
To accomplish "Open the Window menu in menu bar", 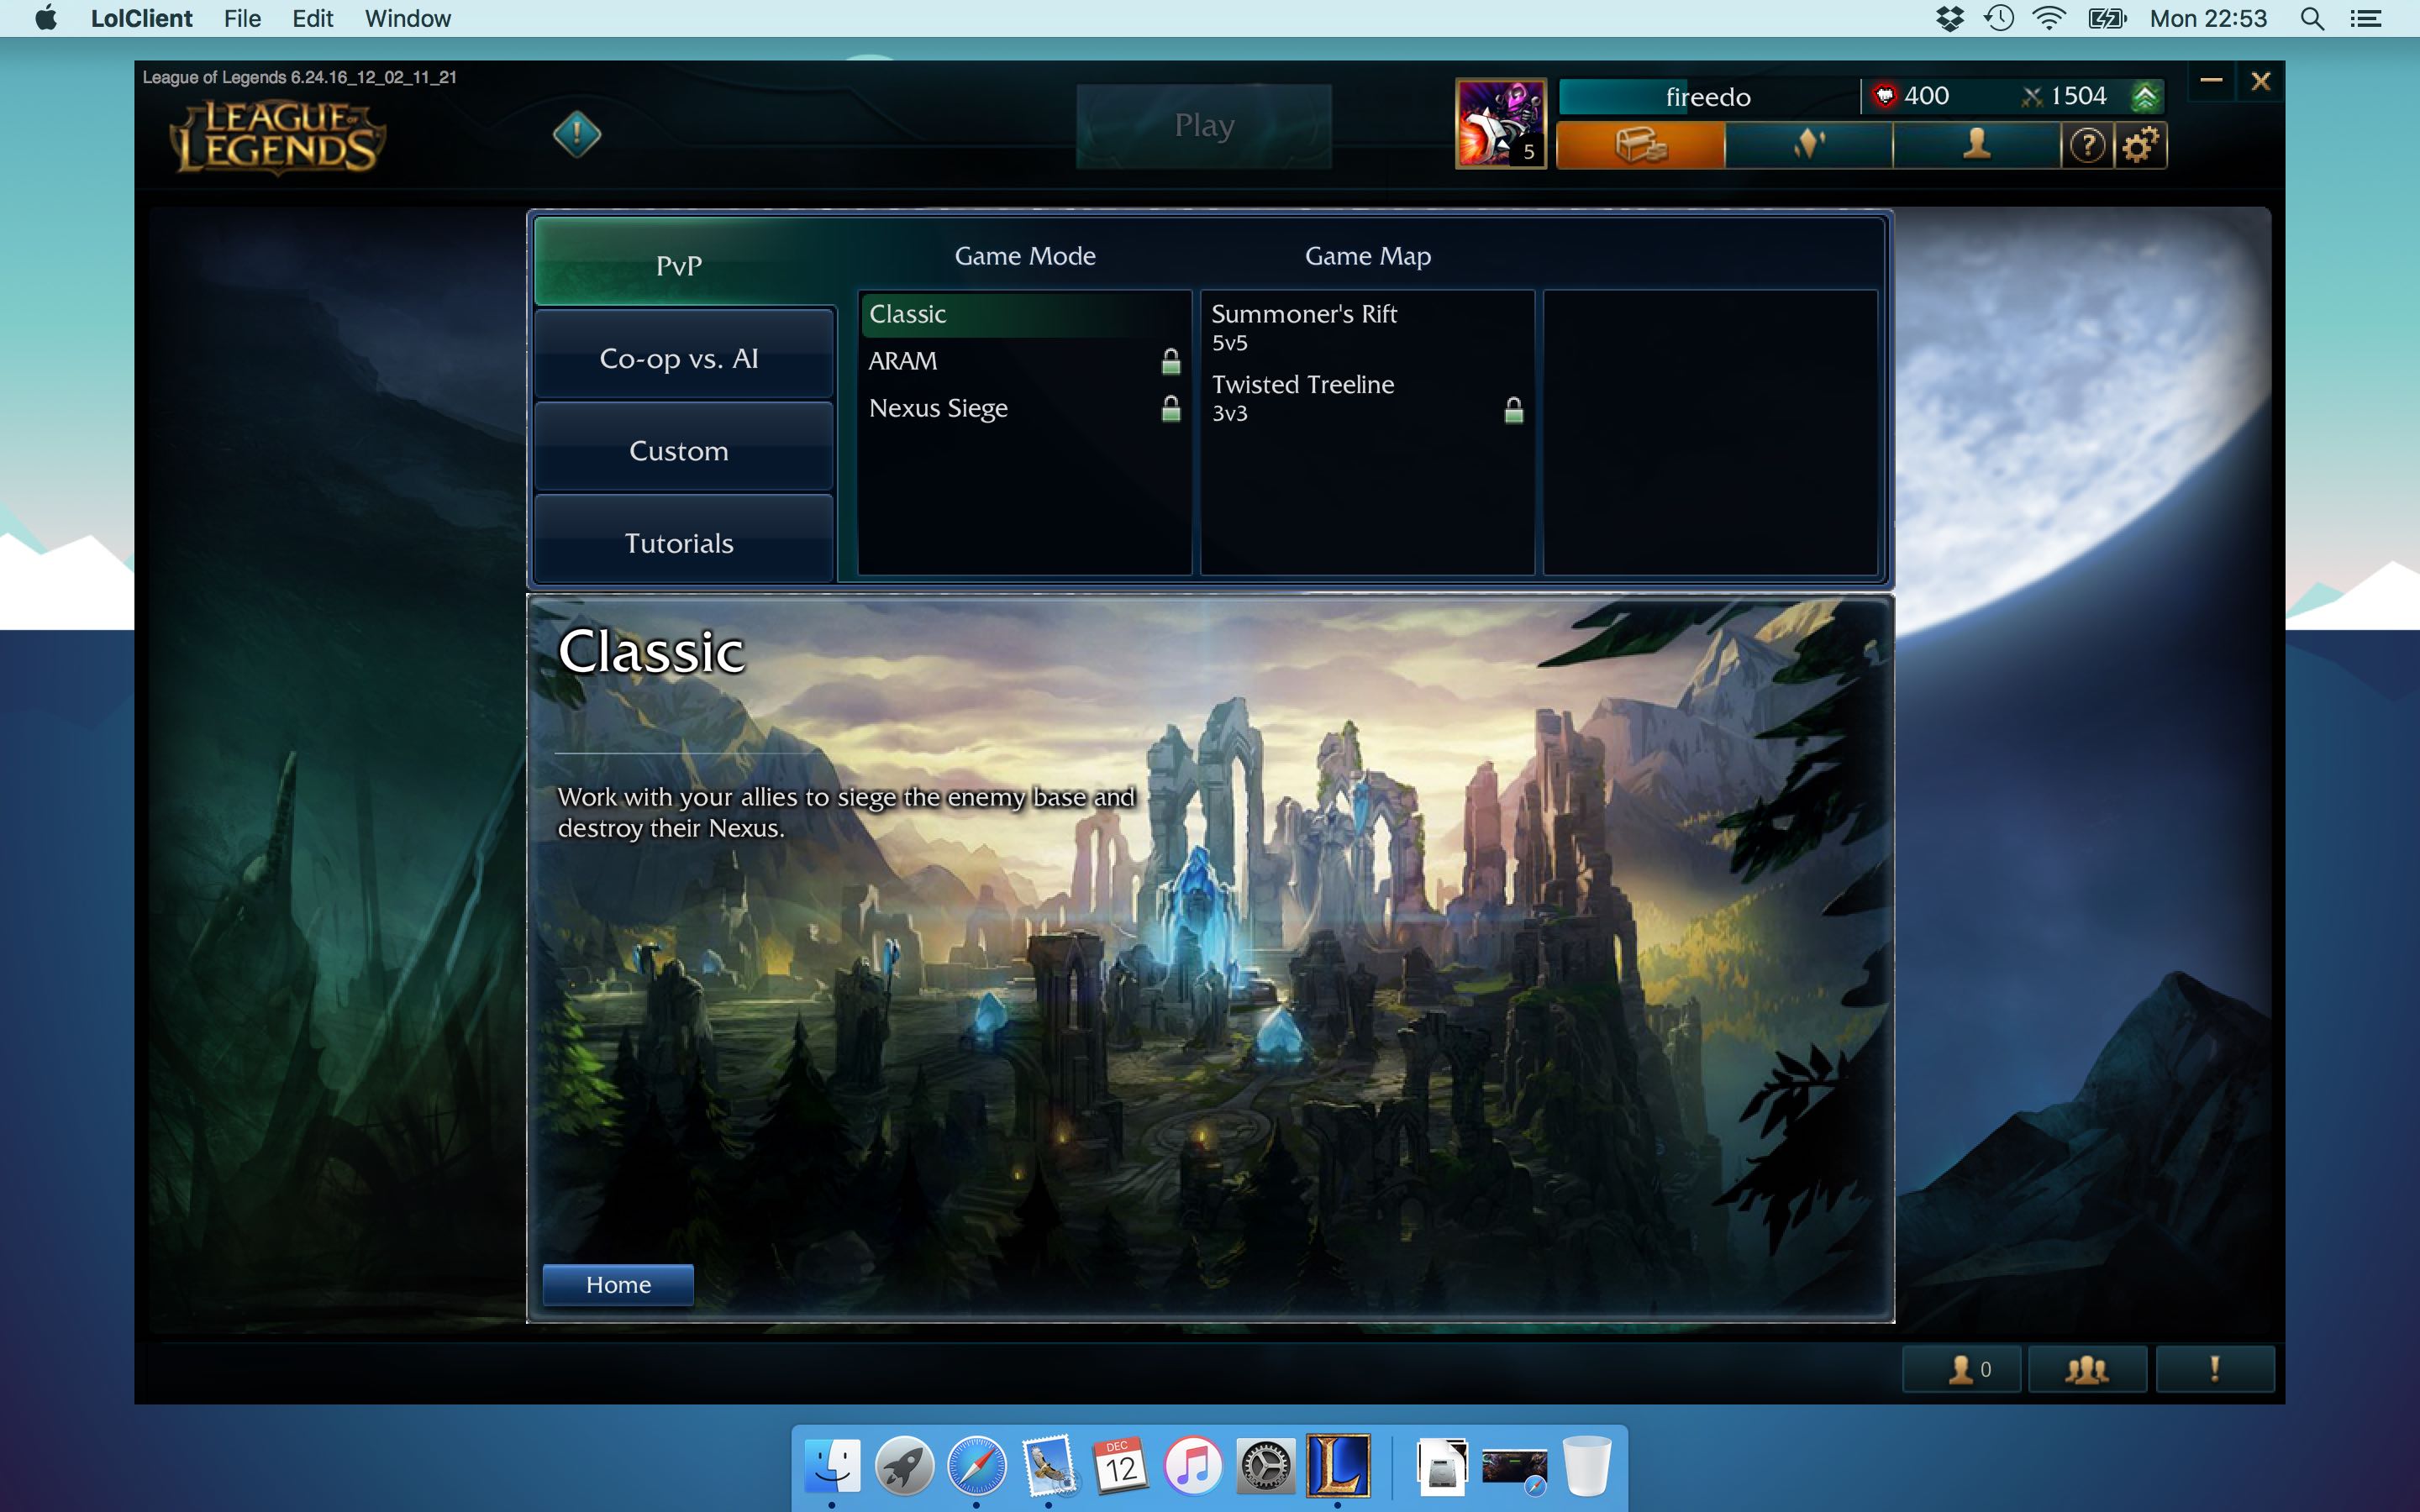I will click(x=407, y=18).
